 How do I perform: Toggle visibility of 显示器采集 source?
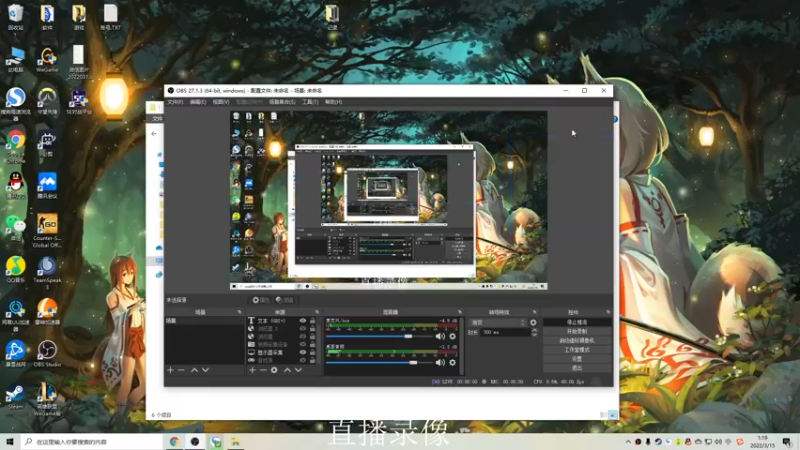click(x=303, y=353)
